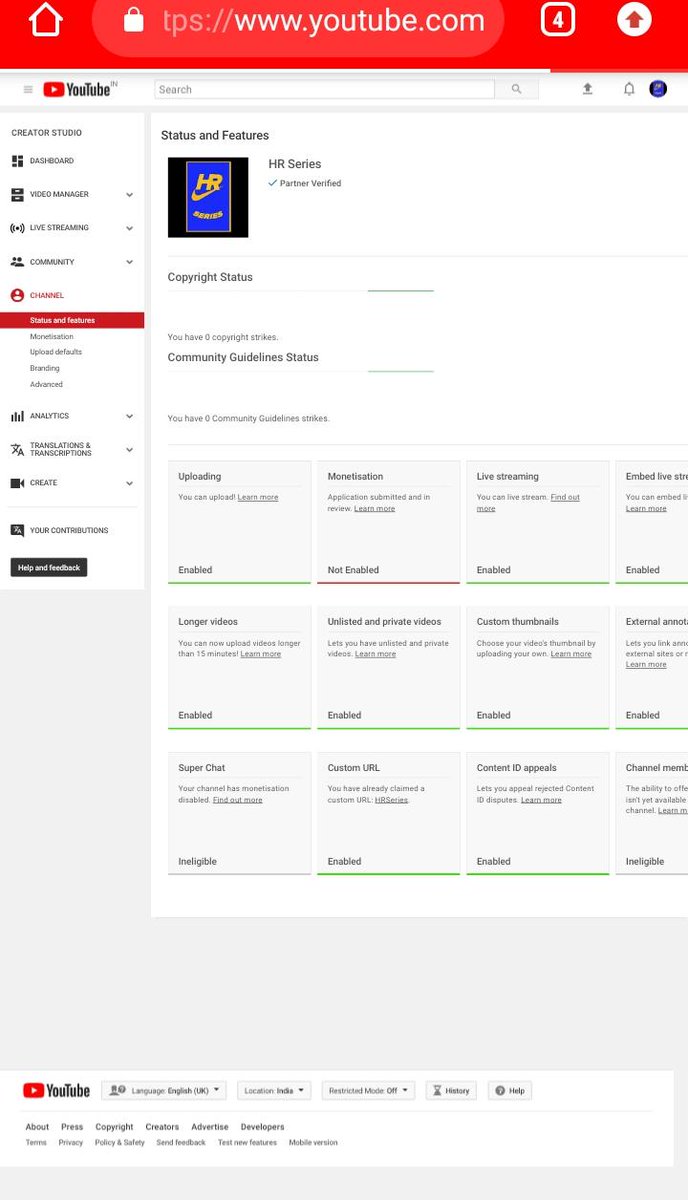Click the Community people icon
Image resolution: width=688 pixels, height=1200 pixels.
(x=17, y=262)
